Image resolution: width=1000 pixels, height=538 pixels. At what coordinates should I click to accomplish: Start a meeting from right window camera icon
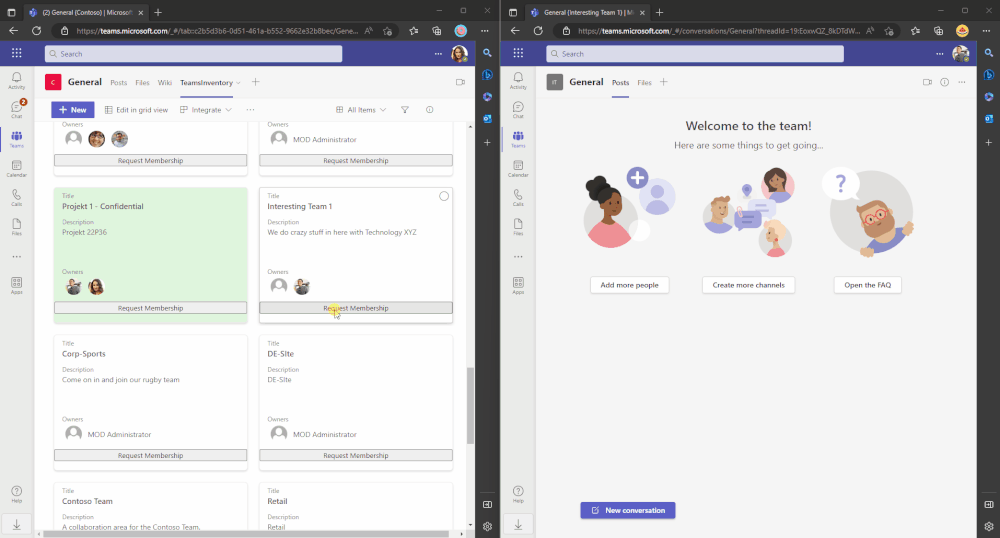tap(927, 82)
